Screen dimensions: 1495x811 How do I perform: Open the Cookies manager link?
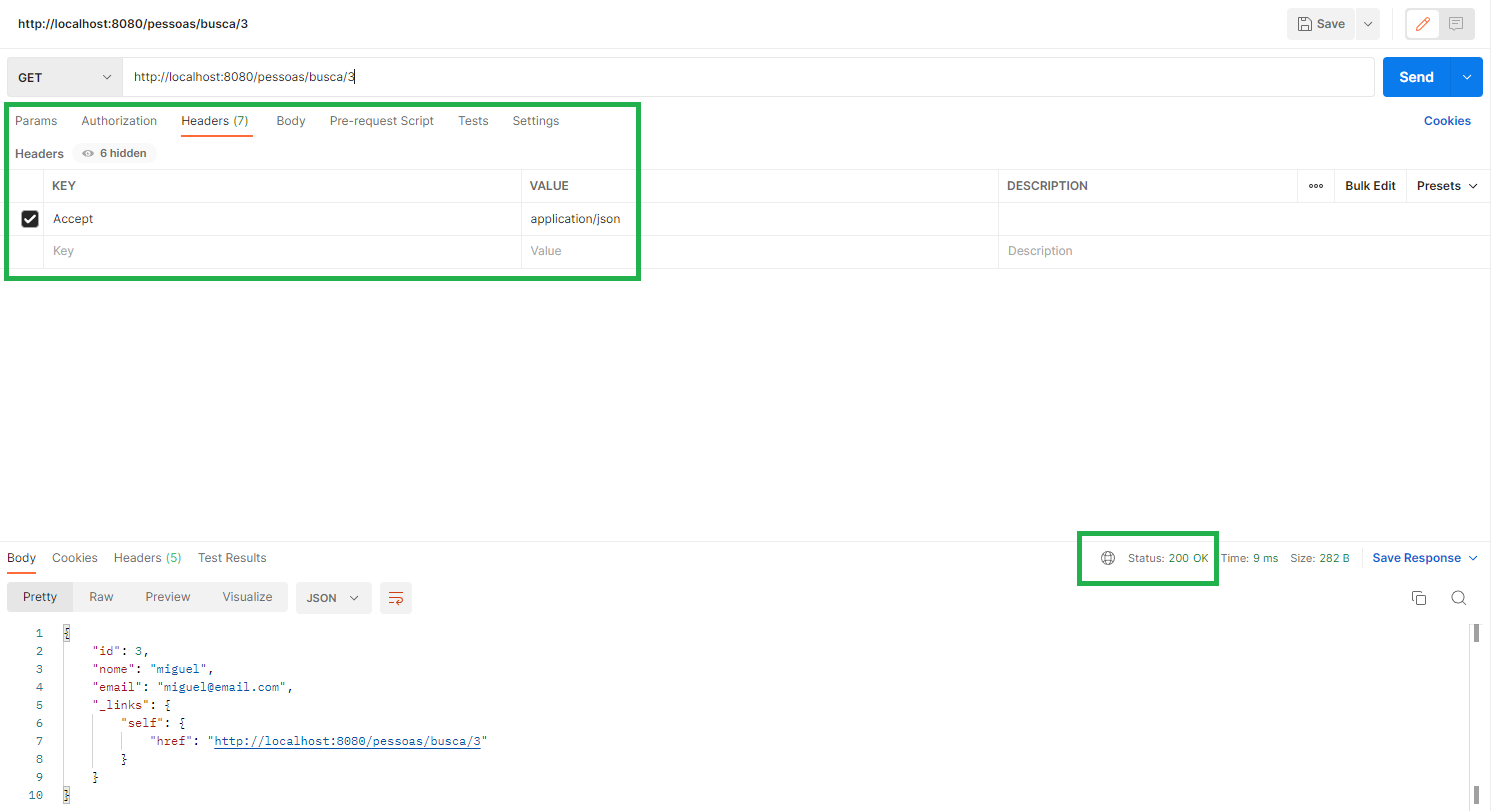[x=1447, y=120]
